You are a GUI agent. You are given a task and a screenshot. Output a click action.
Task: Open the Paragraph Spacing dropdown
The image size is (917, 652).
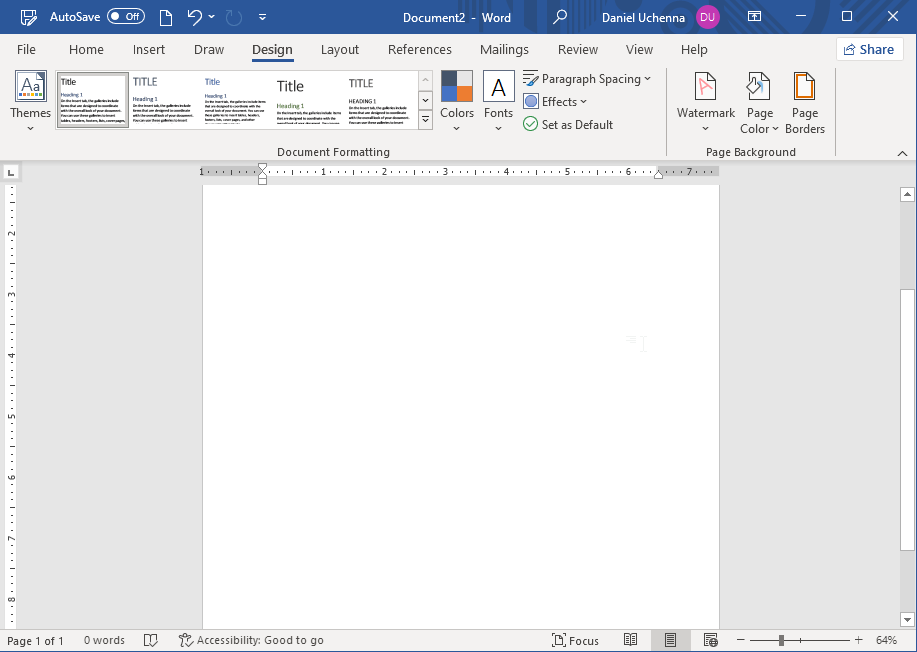587,78
